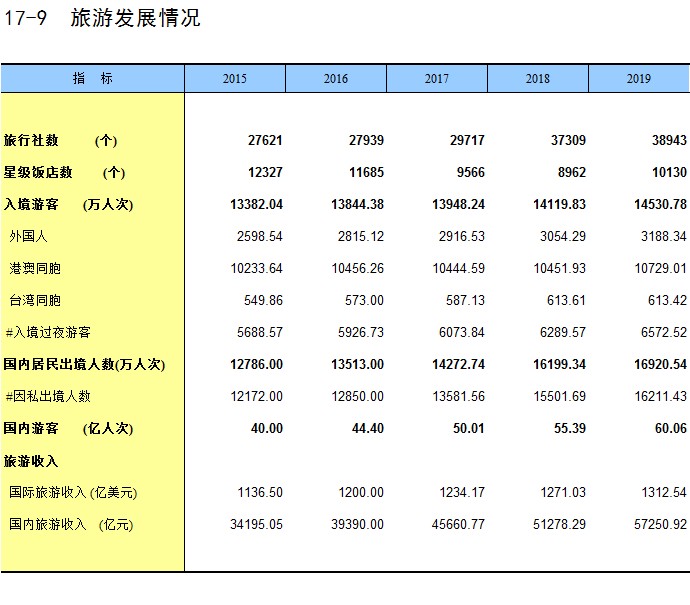Select the row label 旅行社数 (个)
The image size is (690, 605).
pyautogui.click(x=60, y=140)
